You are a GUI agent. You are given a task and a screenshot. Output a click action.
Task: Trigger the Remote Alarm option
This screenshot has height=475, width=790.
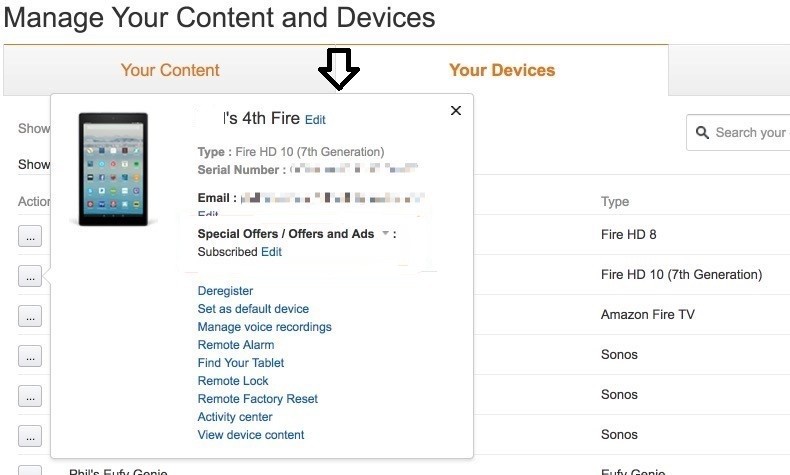click(x=235, y=345)
